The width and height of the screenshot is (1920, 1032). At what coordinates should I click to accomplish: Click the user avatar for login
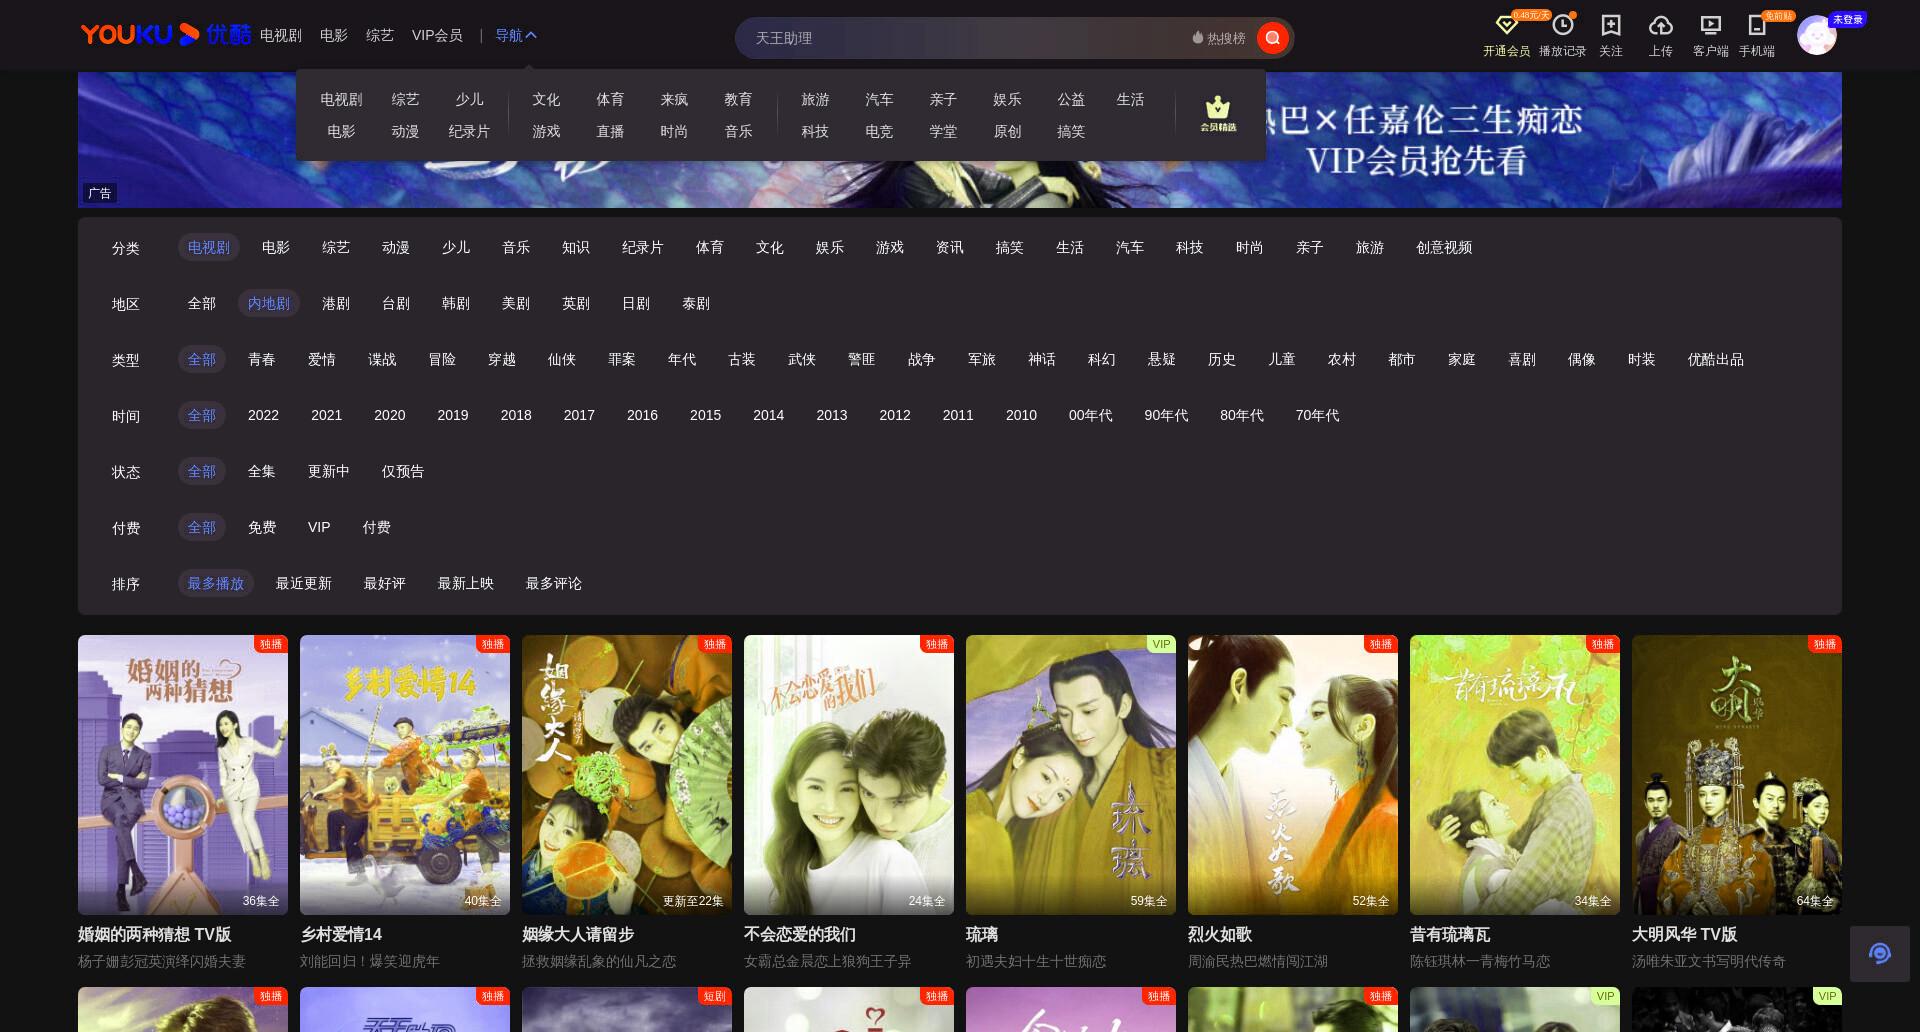click(x=1816, y=36)
